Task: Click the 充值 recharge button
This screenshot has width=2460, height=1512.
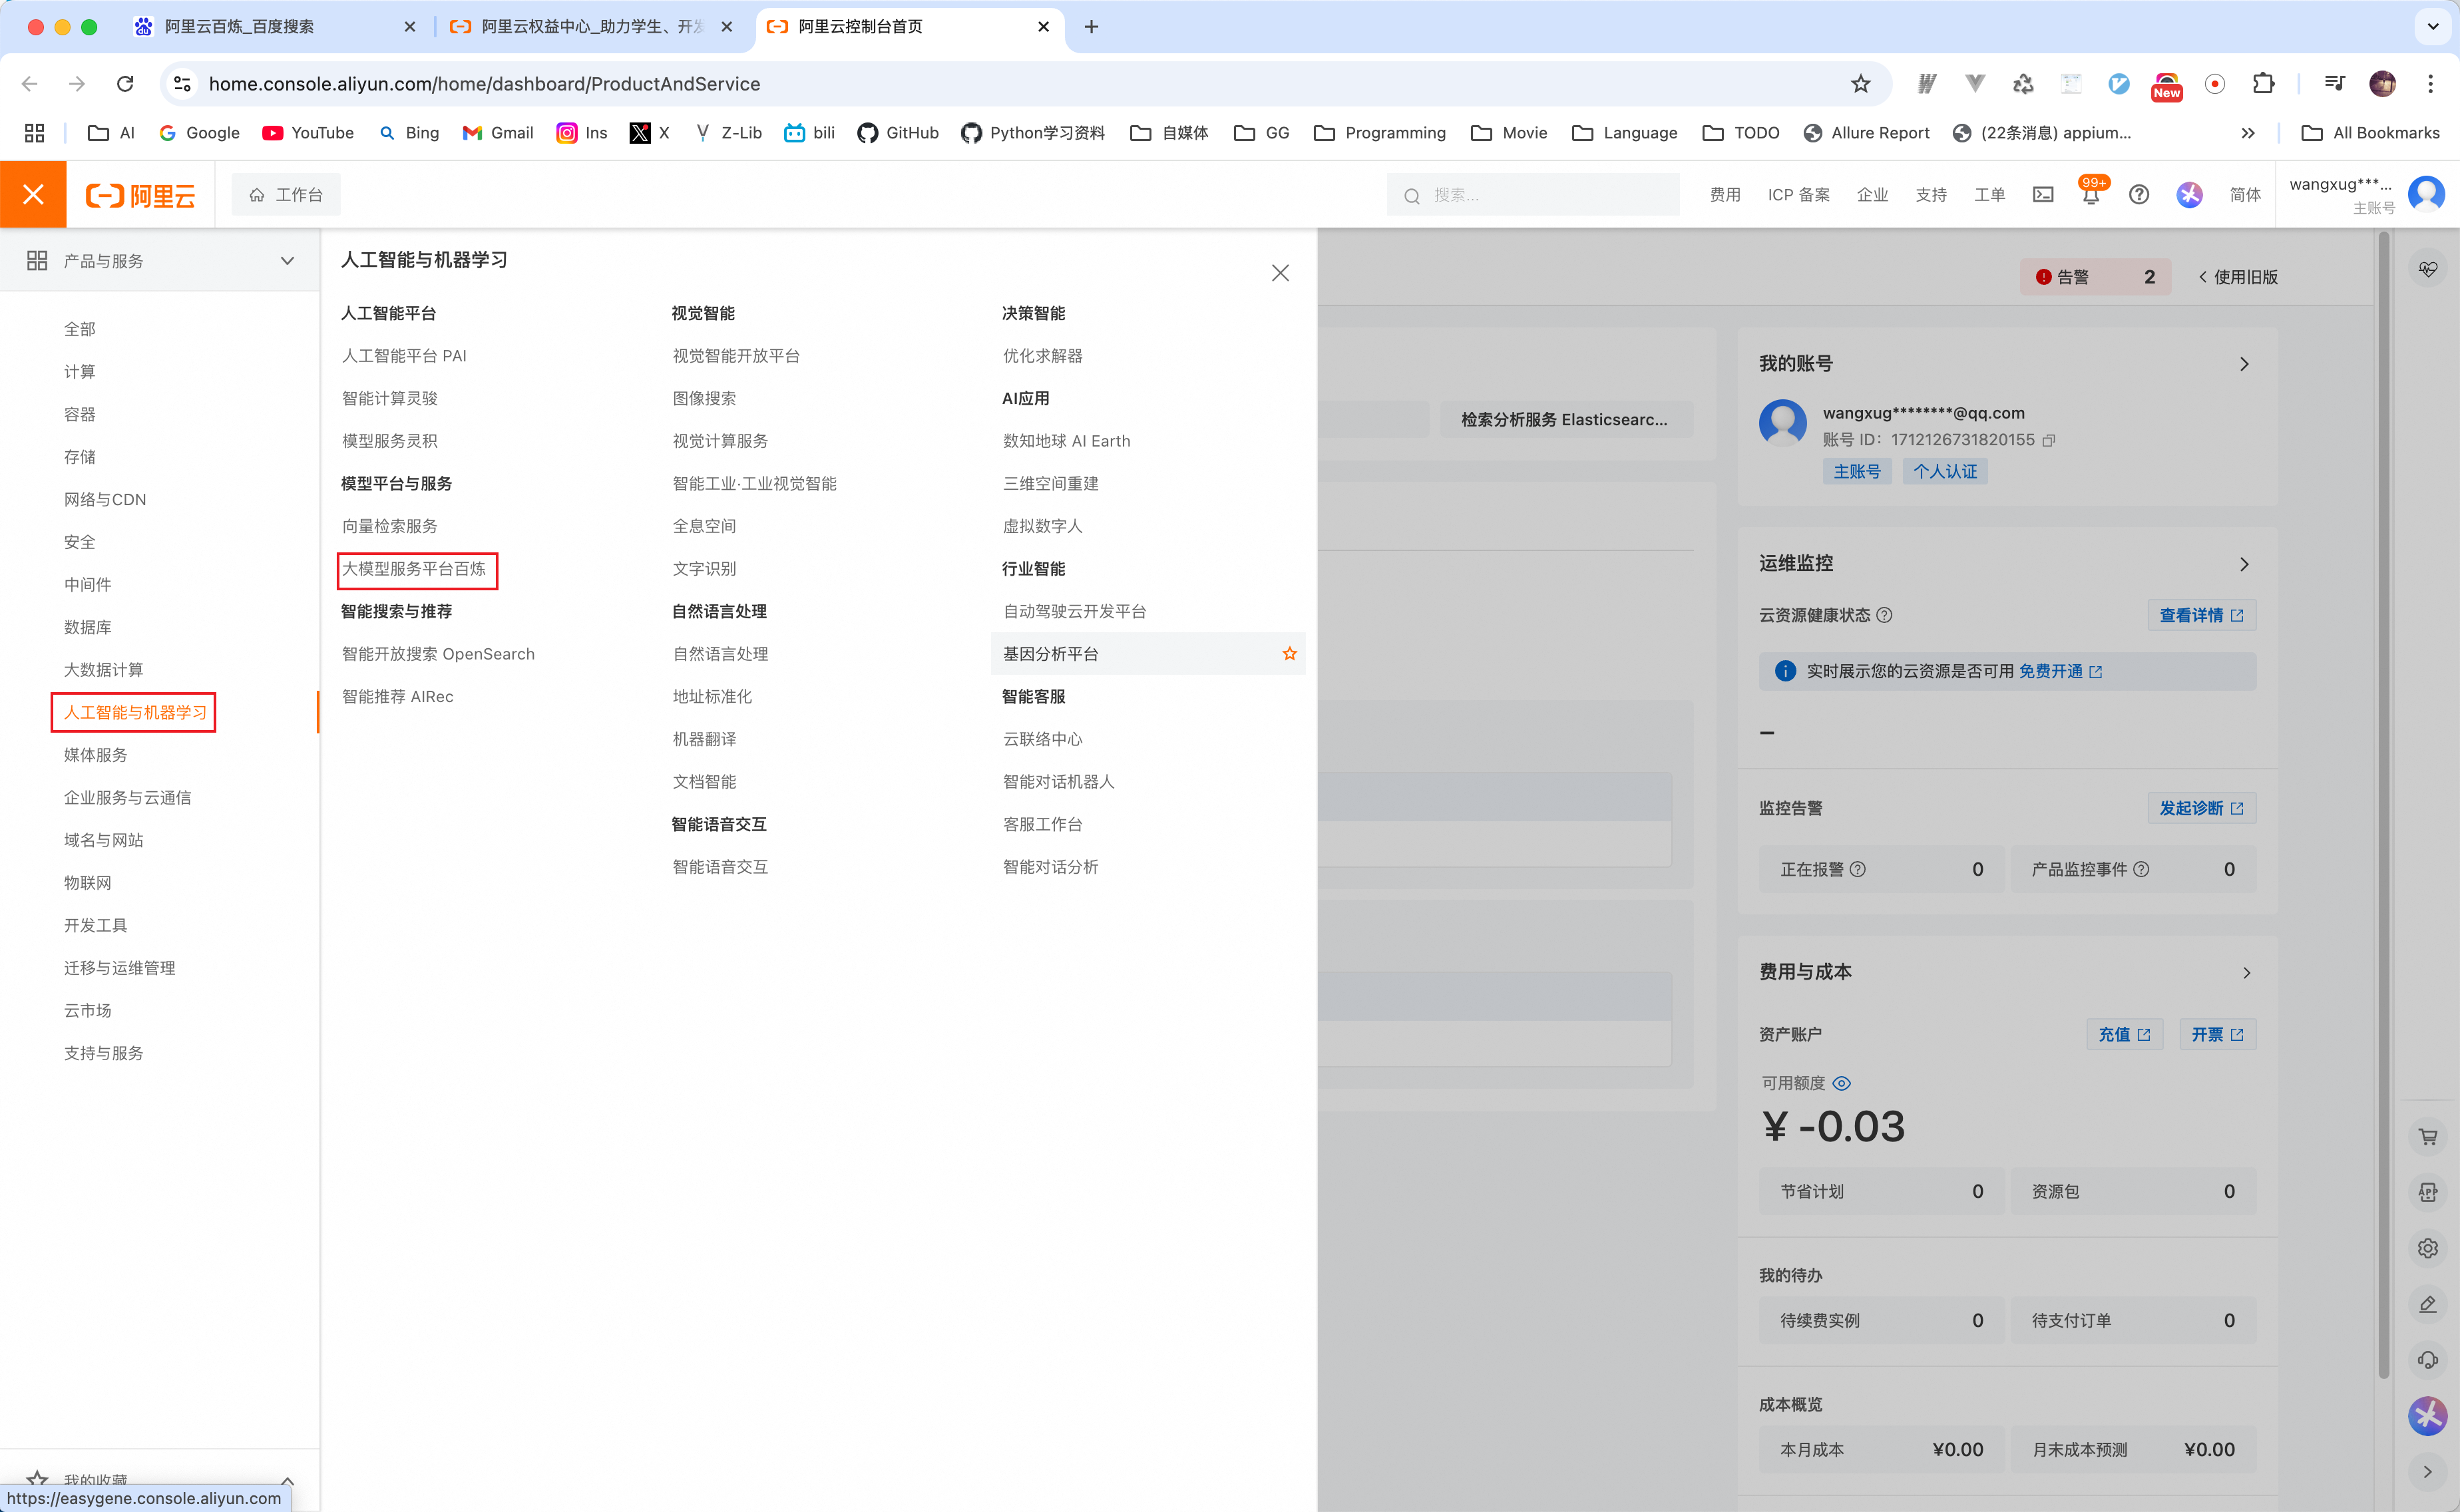Action: [2125, 1034]
